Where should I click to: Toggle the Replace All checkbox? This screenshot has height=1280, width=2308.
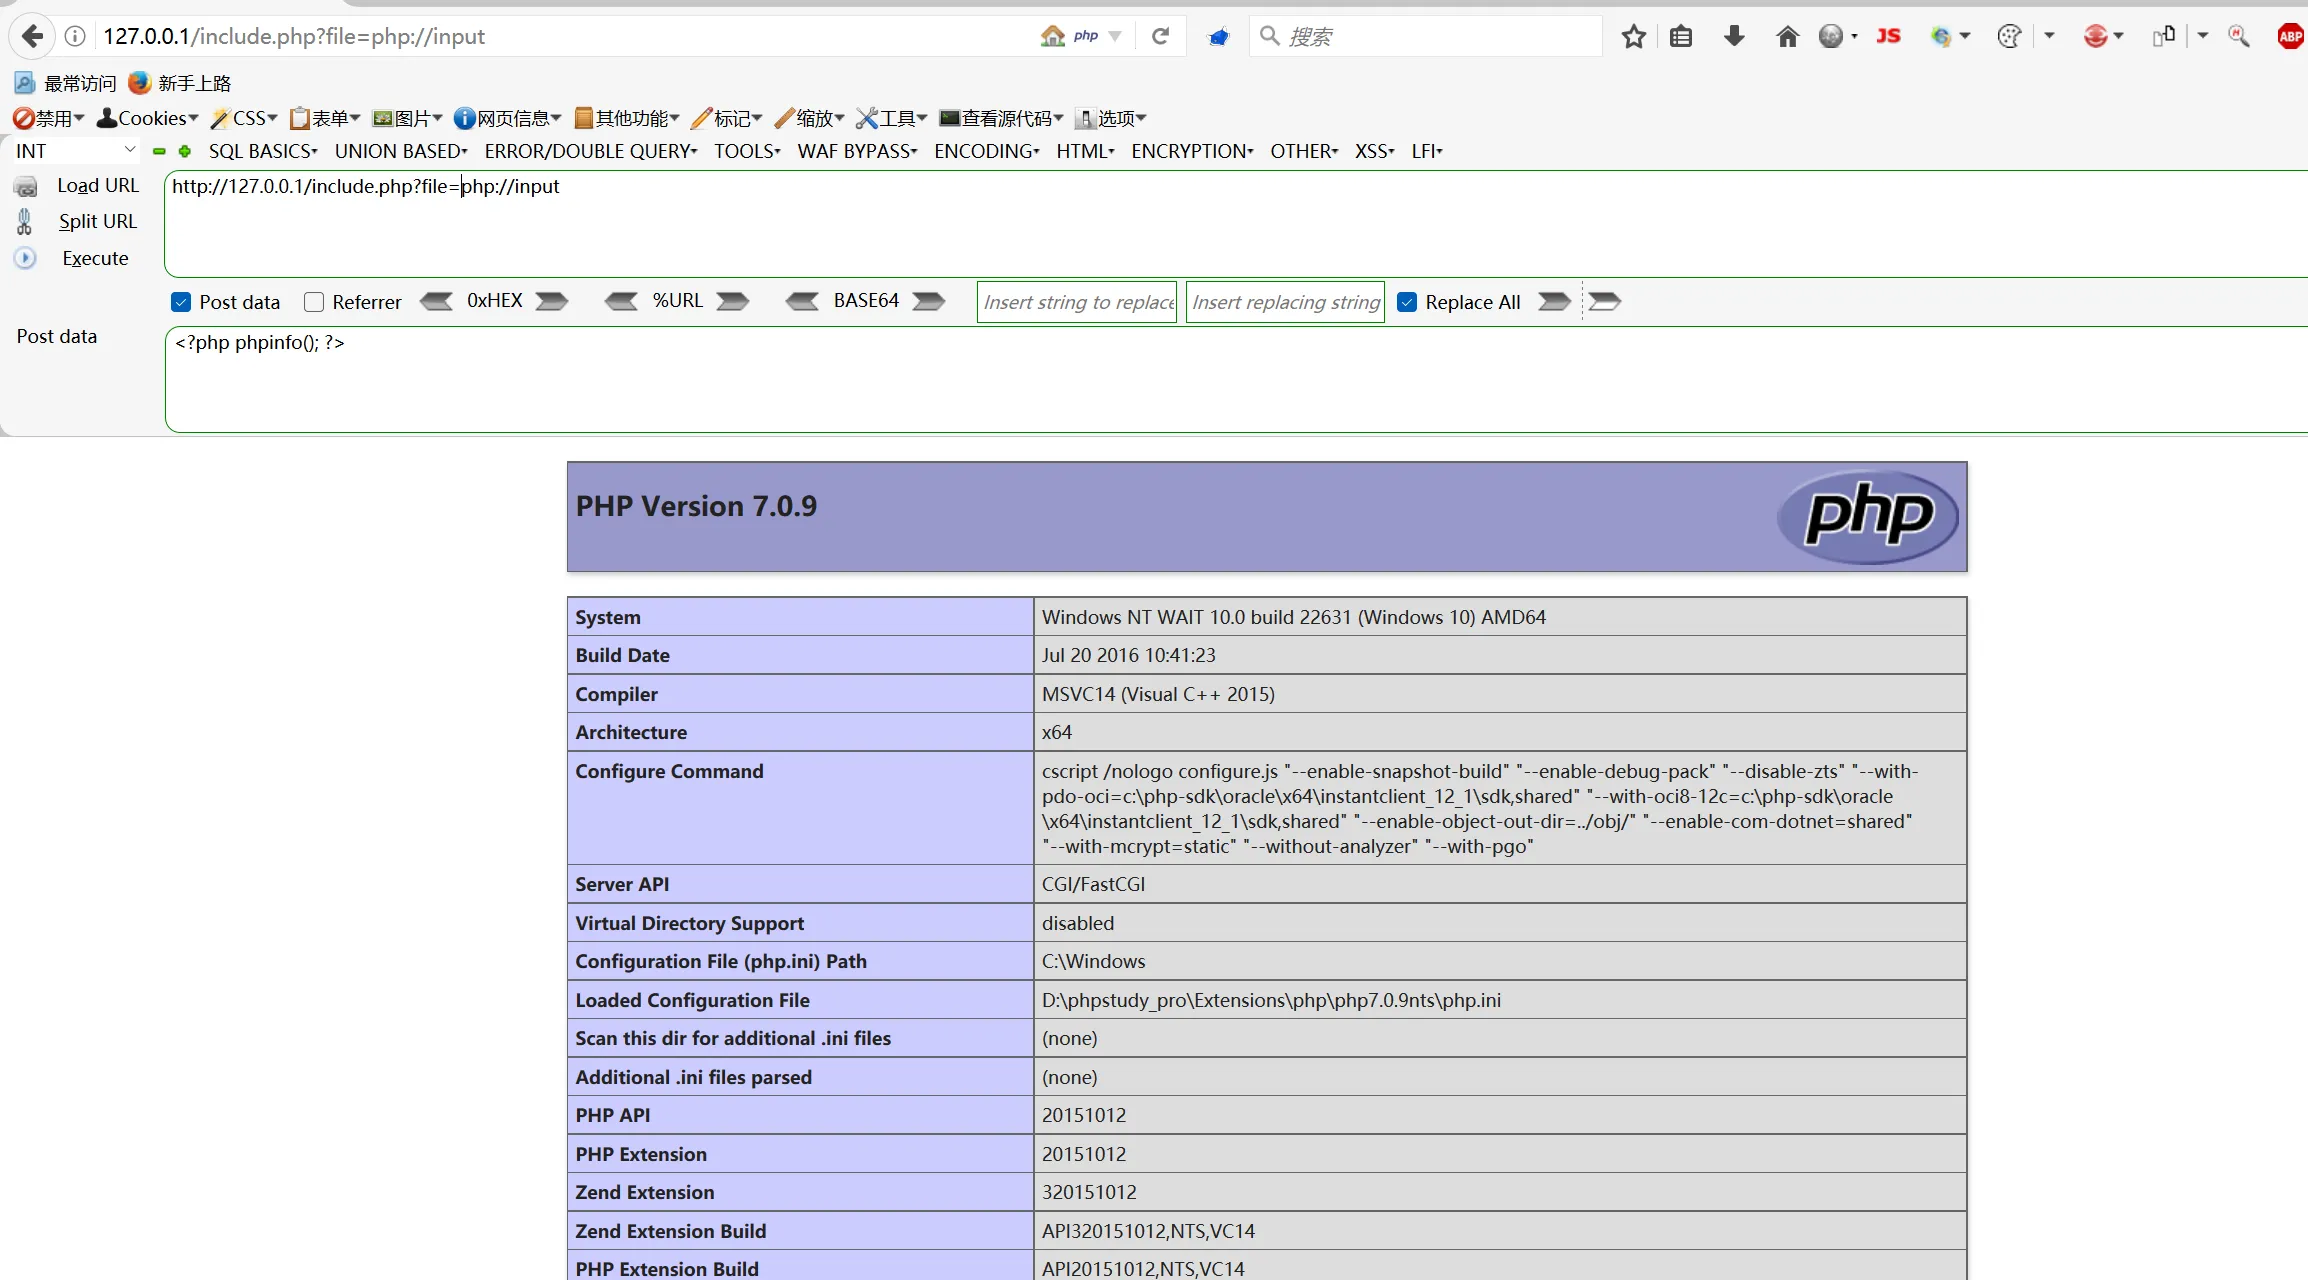pos(1407,302)
